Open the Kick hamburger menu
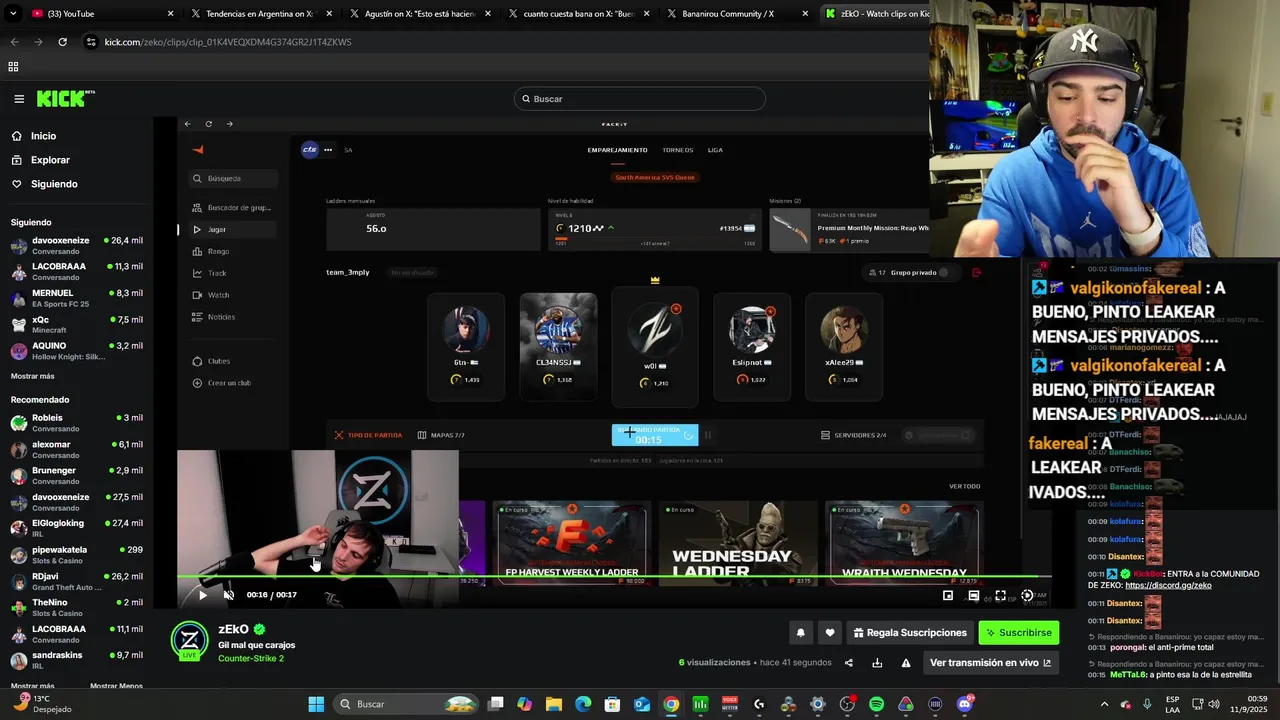1280x720 pixels. pyautogui.click(x=19, y=99)
